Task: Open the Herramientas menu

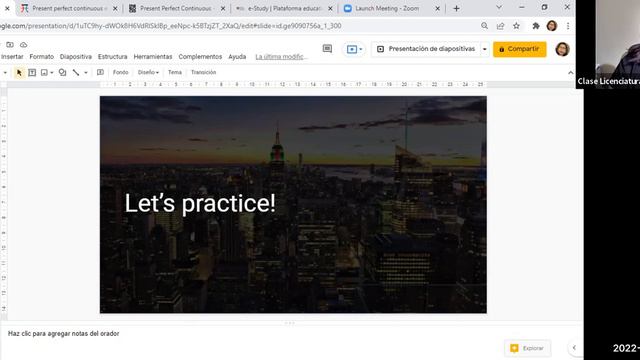Action: pos(153,57)
